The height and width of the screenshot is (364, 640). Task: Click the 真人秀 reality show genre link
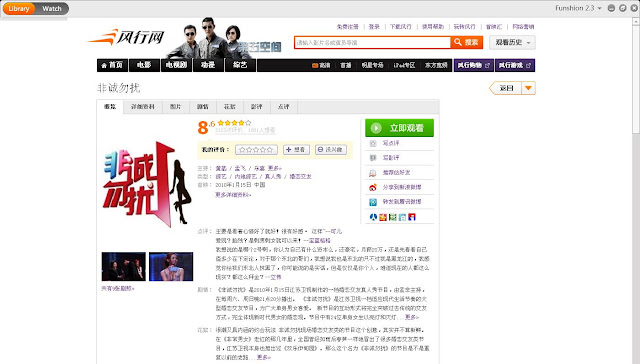click(x=273, y=176)
